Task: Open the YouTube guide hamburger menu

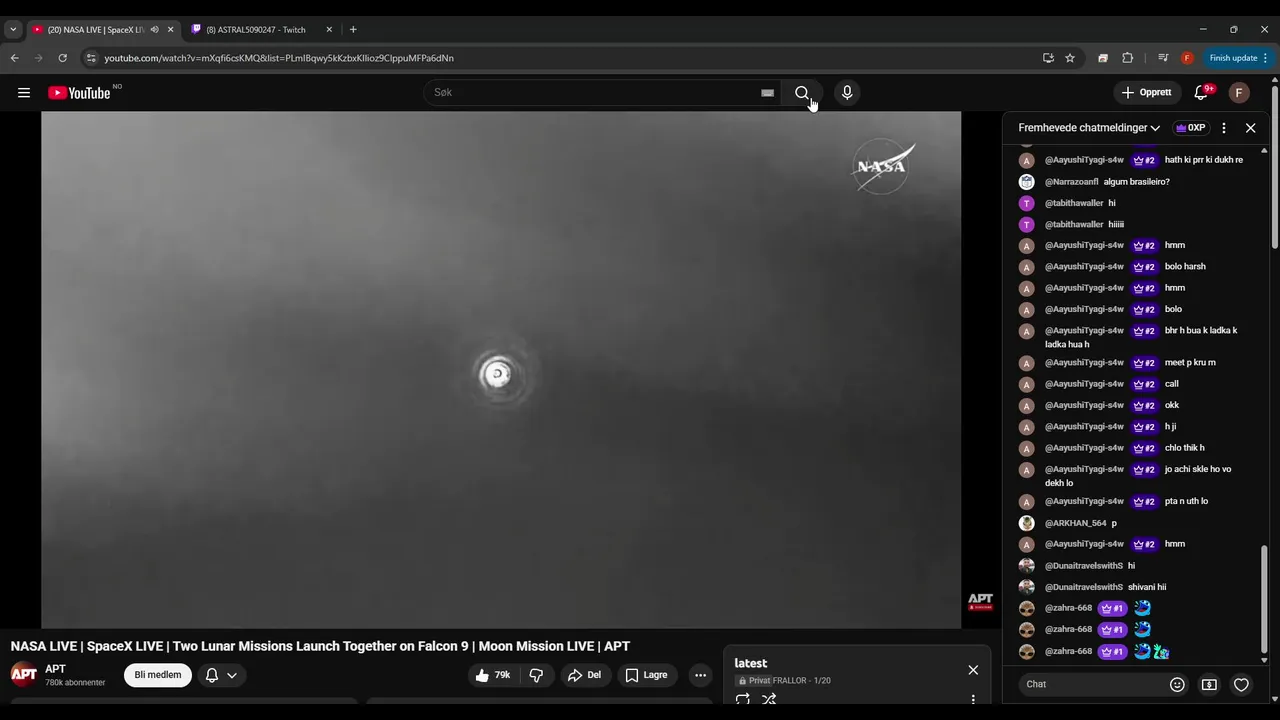Action: [x=24, y=93]
